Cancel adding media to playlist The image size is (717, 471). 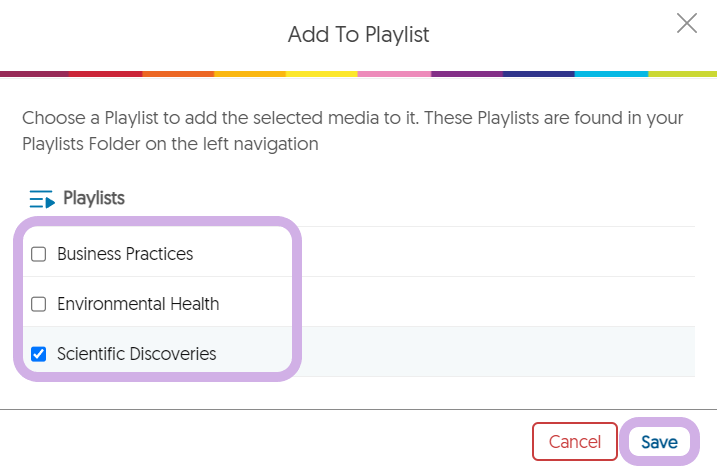pyautogui.click(x=574, y=442)
